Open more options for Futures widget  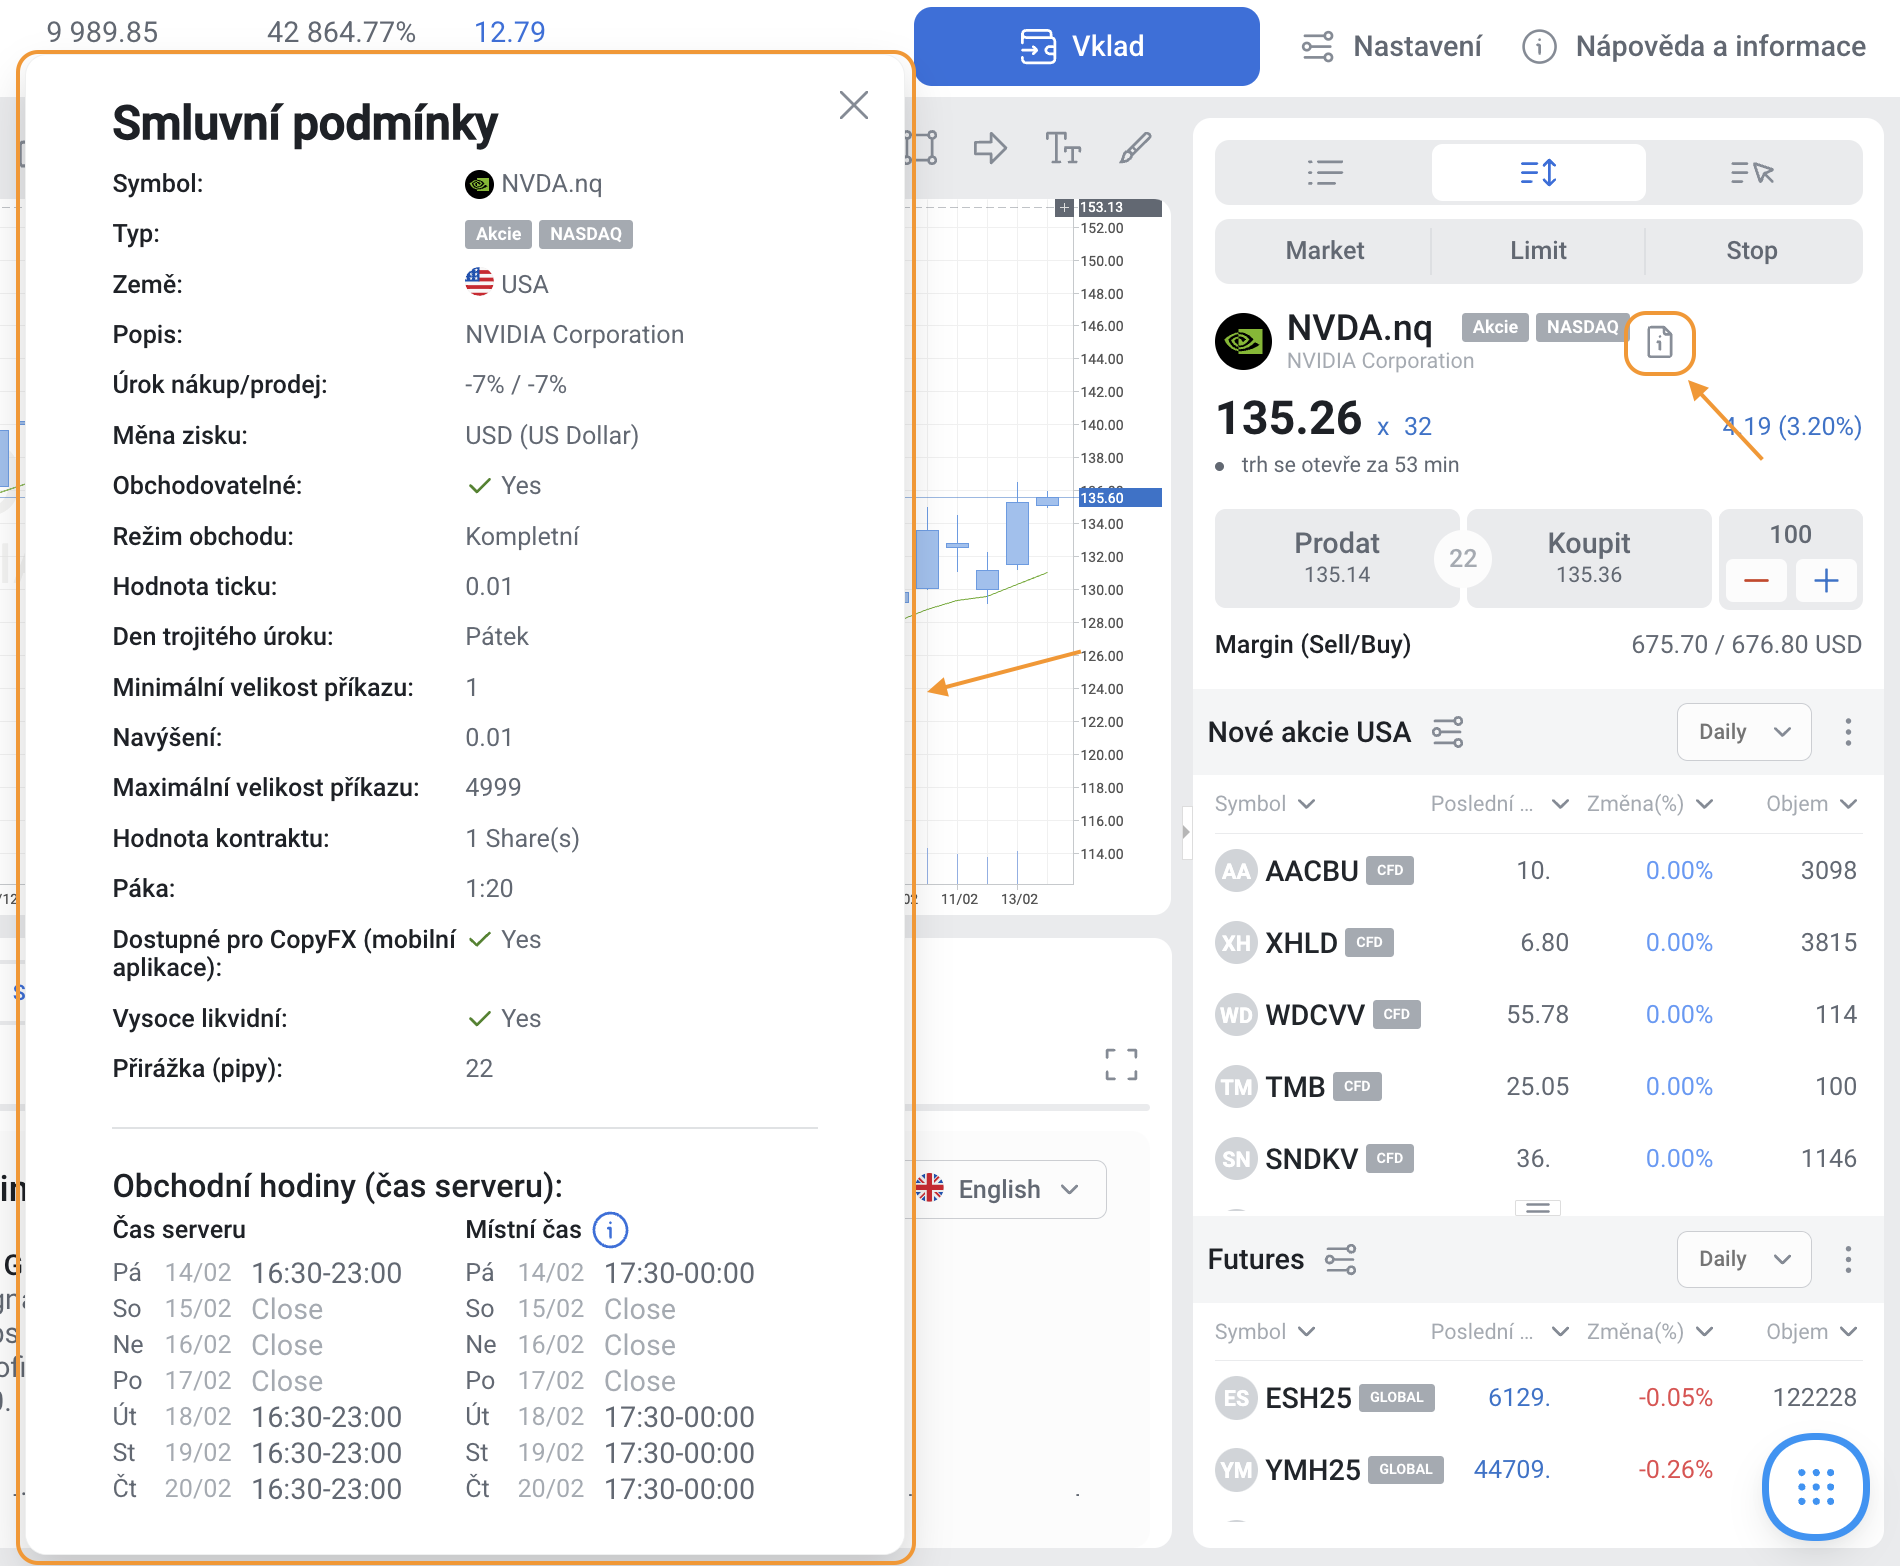pyautogui.click(x=1848, y=1259)
